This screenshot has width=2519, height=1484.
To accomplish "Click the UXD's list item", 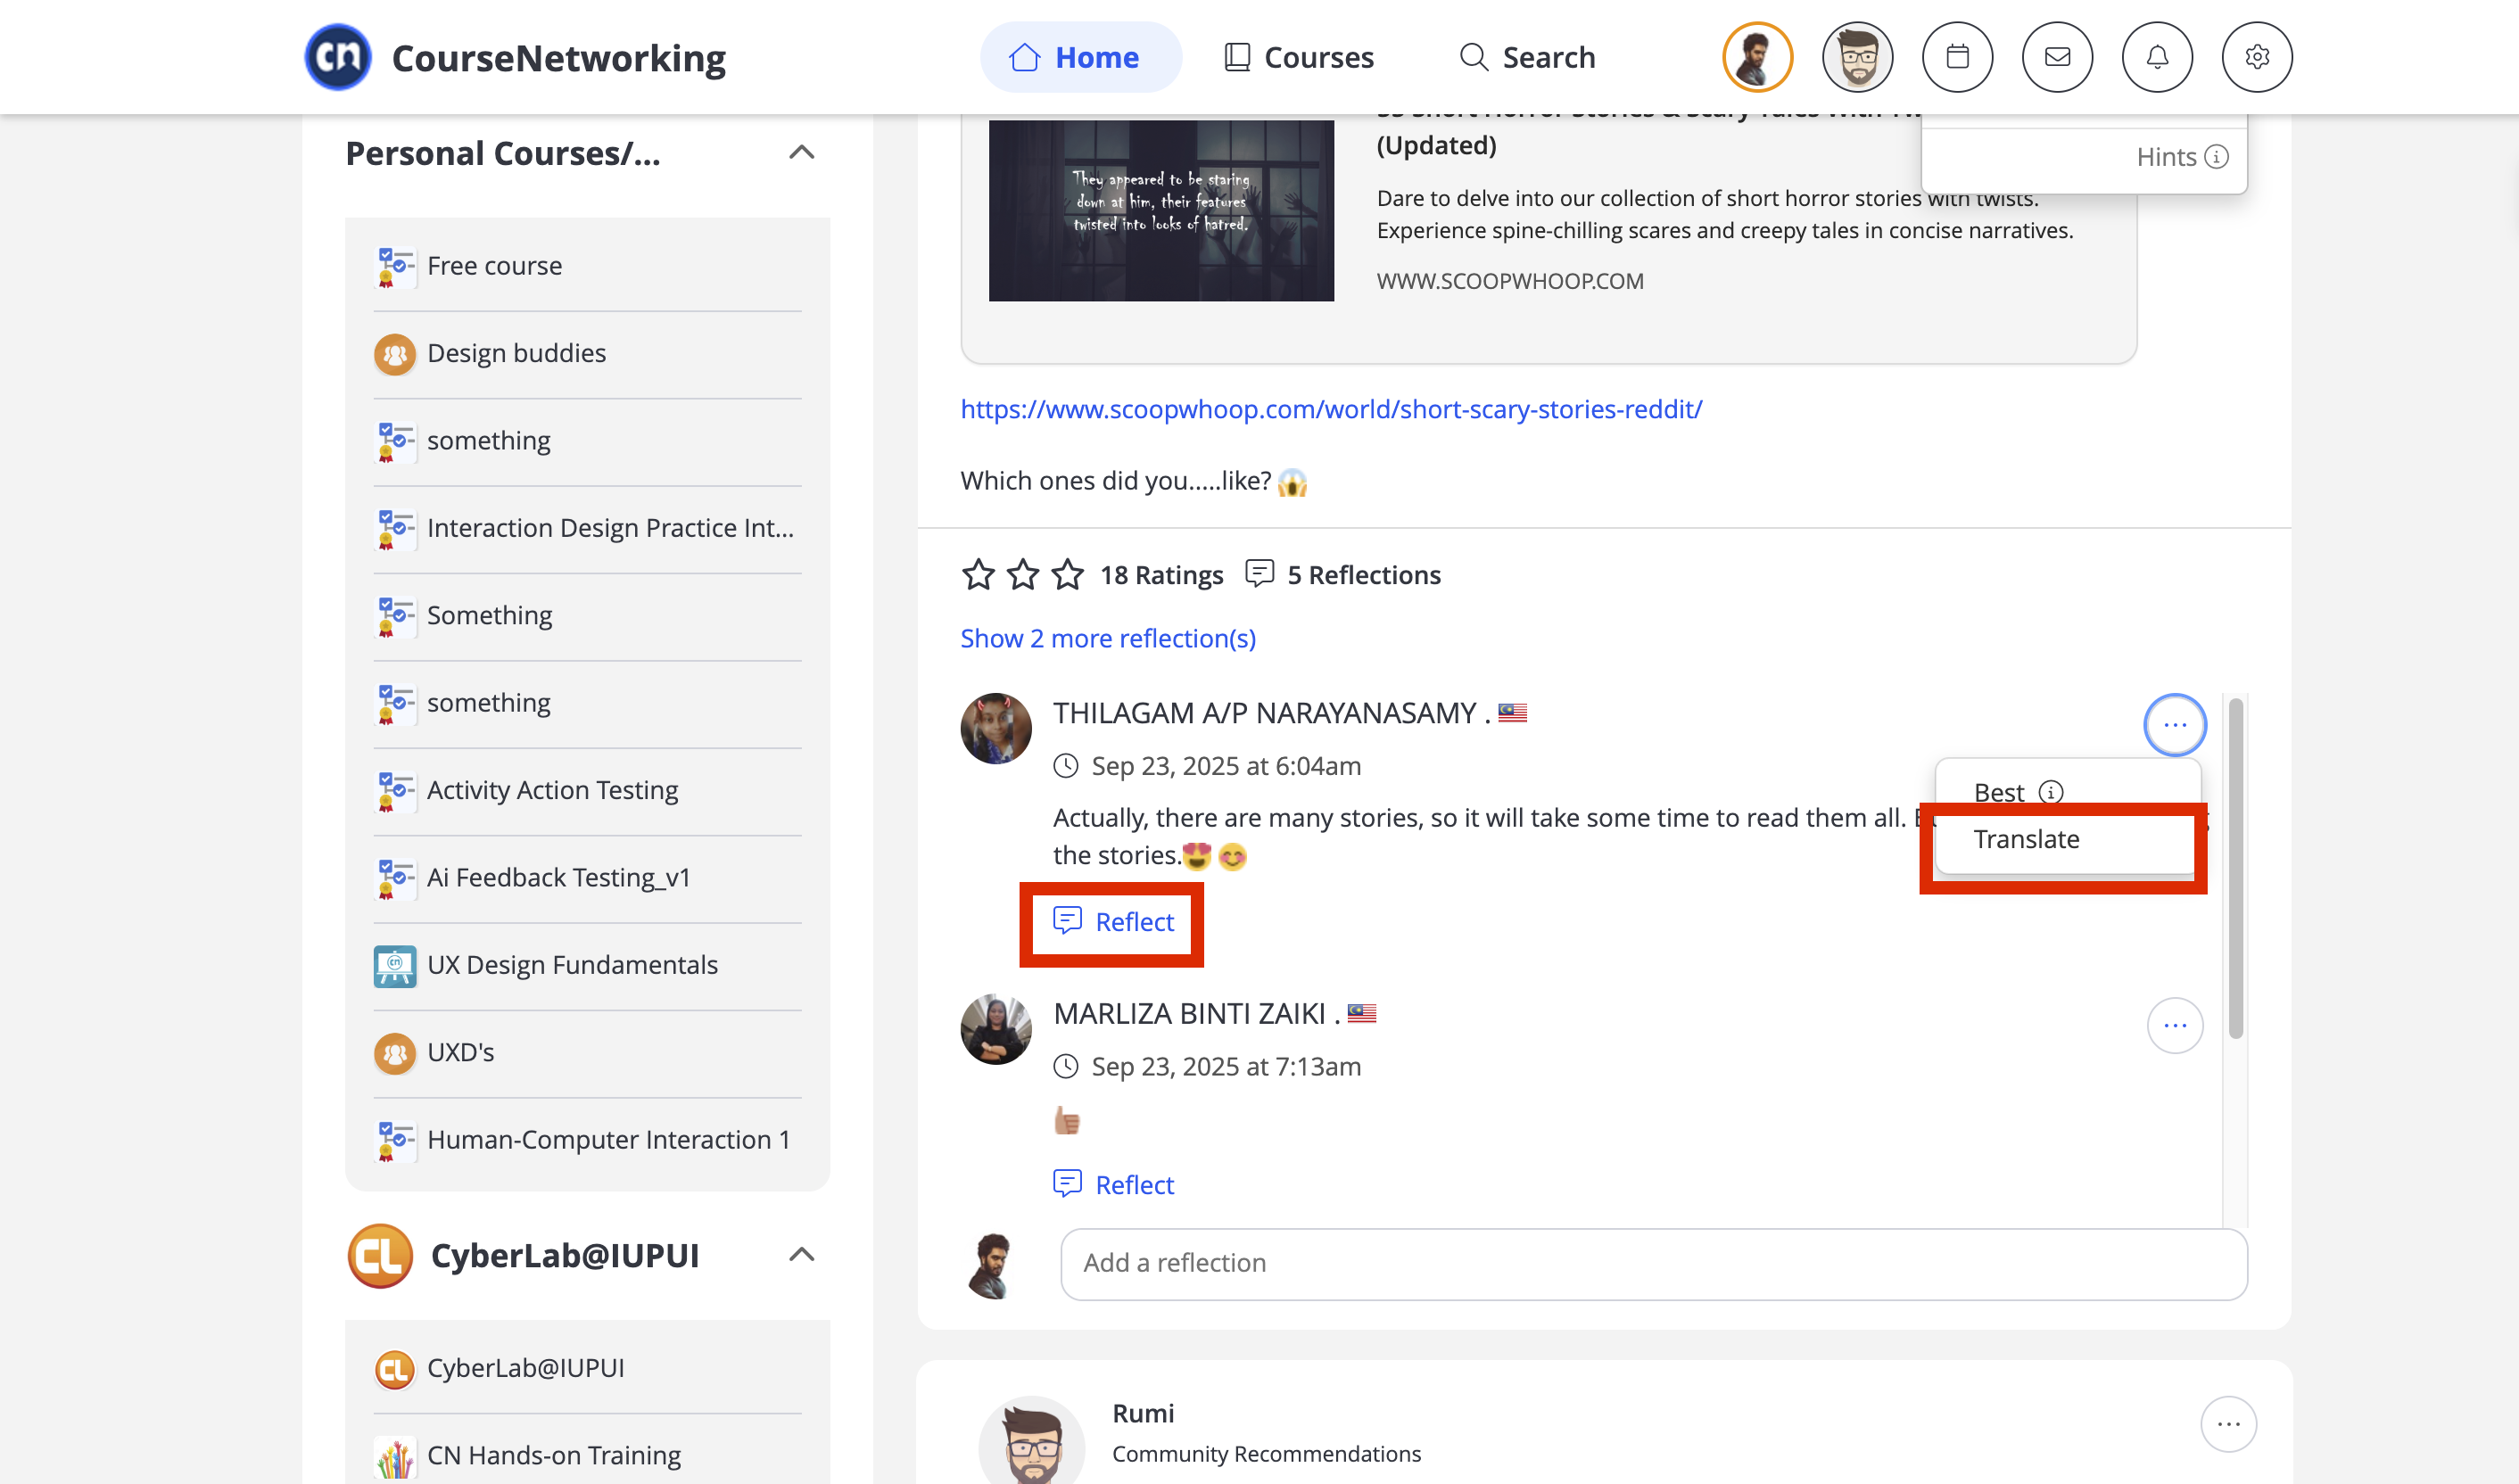I will pyautogui.click(x=588, y=1053).
